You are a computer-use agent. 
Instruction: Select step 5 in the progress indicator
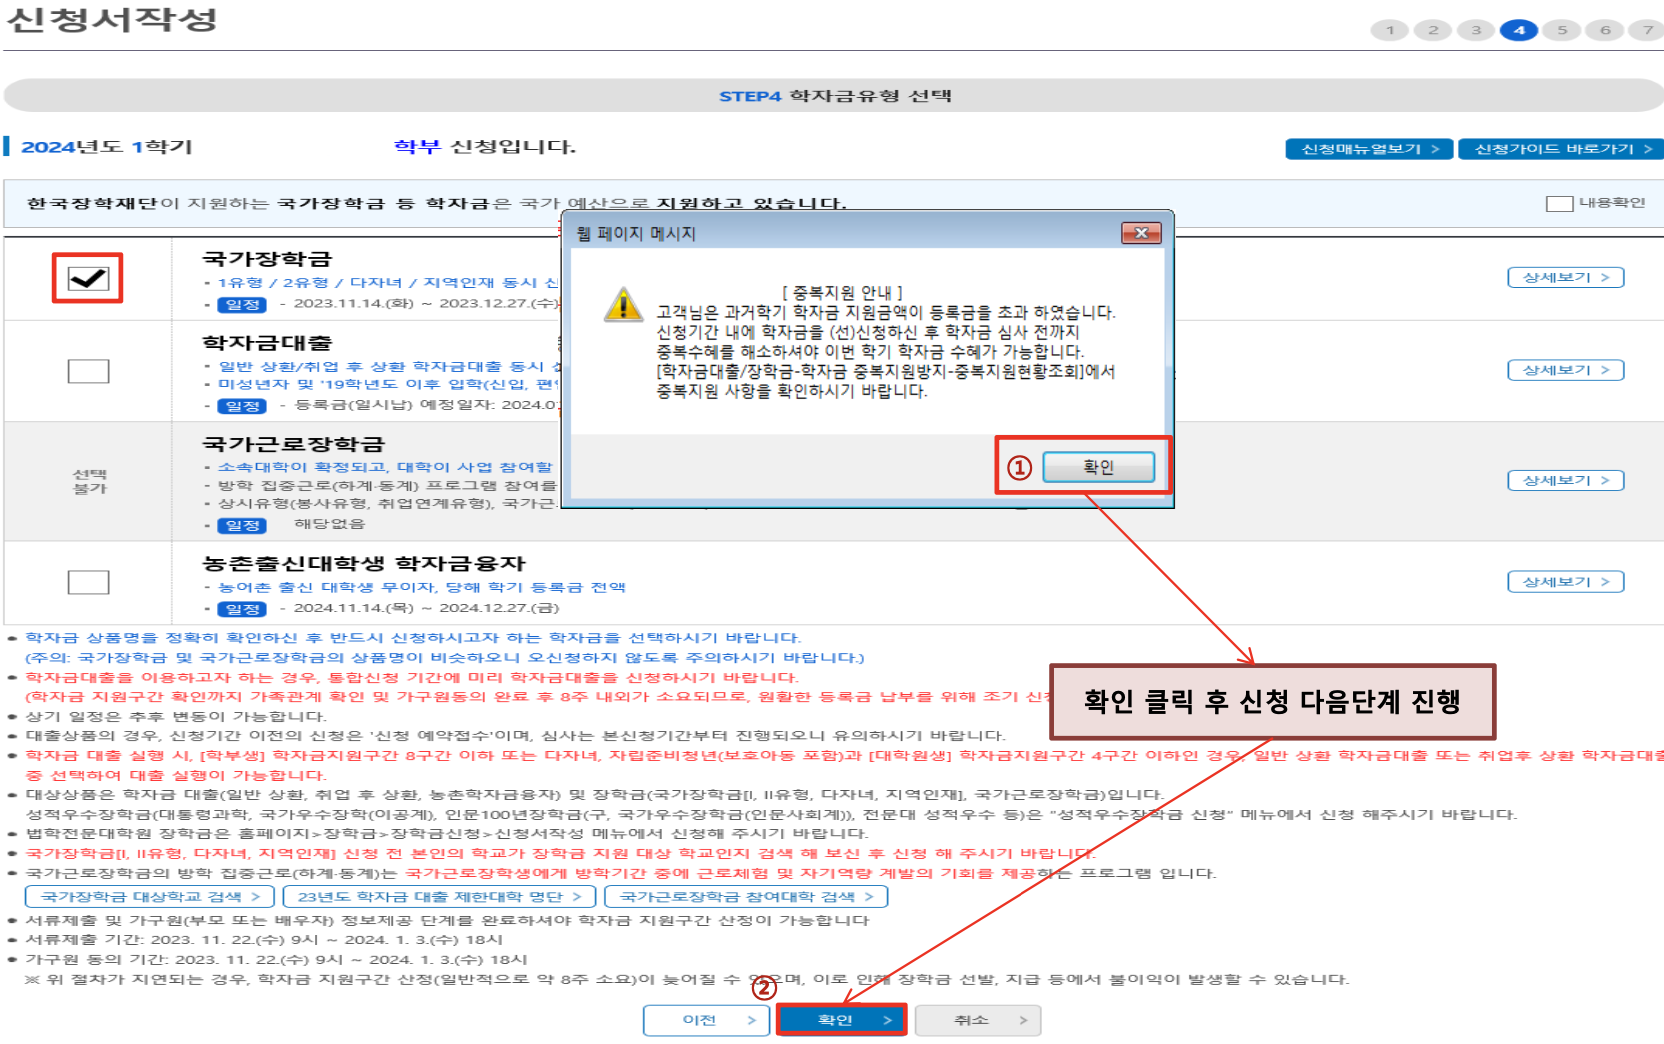point(1561,30)
